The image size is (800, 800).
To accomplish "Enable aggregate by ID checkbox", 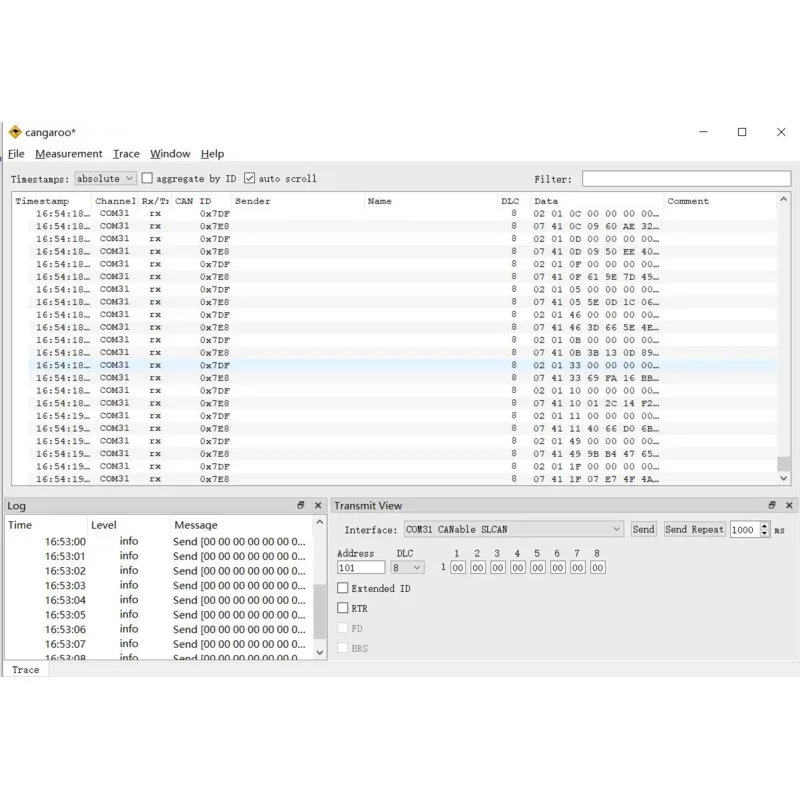I will click(x=147, y=178).
